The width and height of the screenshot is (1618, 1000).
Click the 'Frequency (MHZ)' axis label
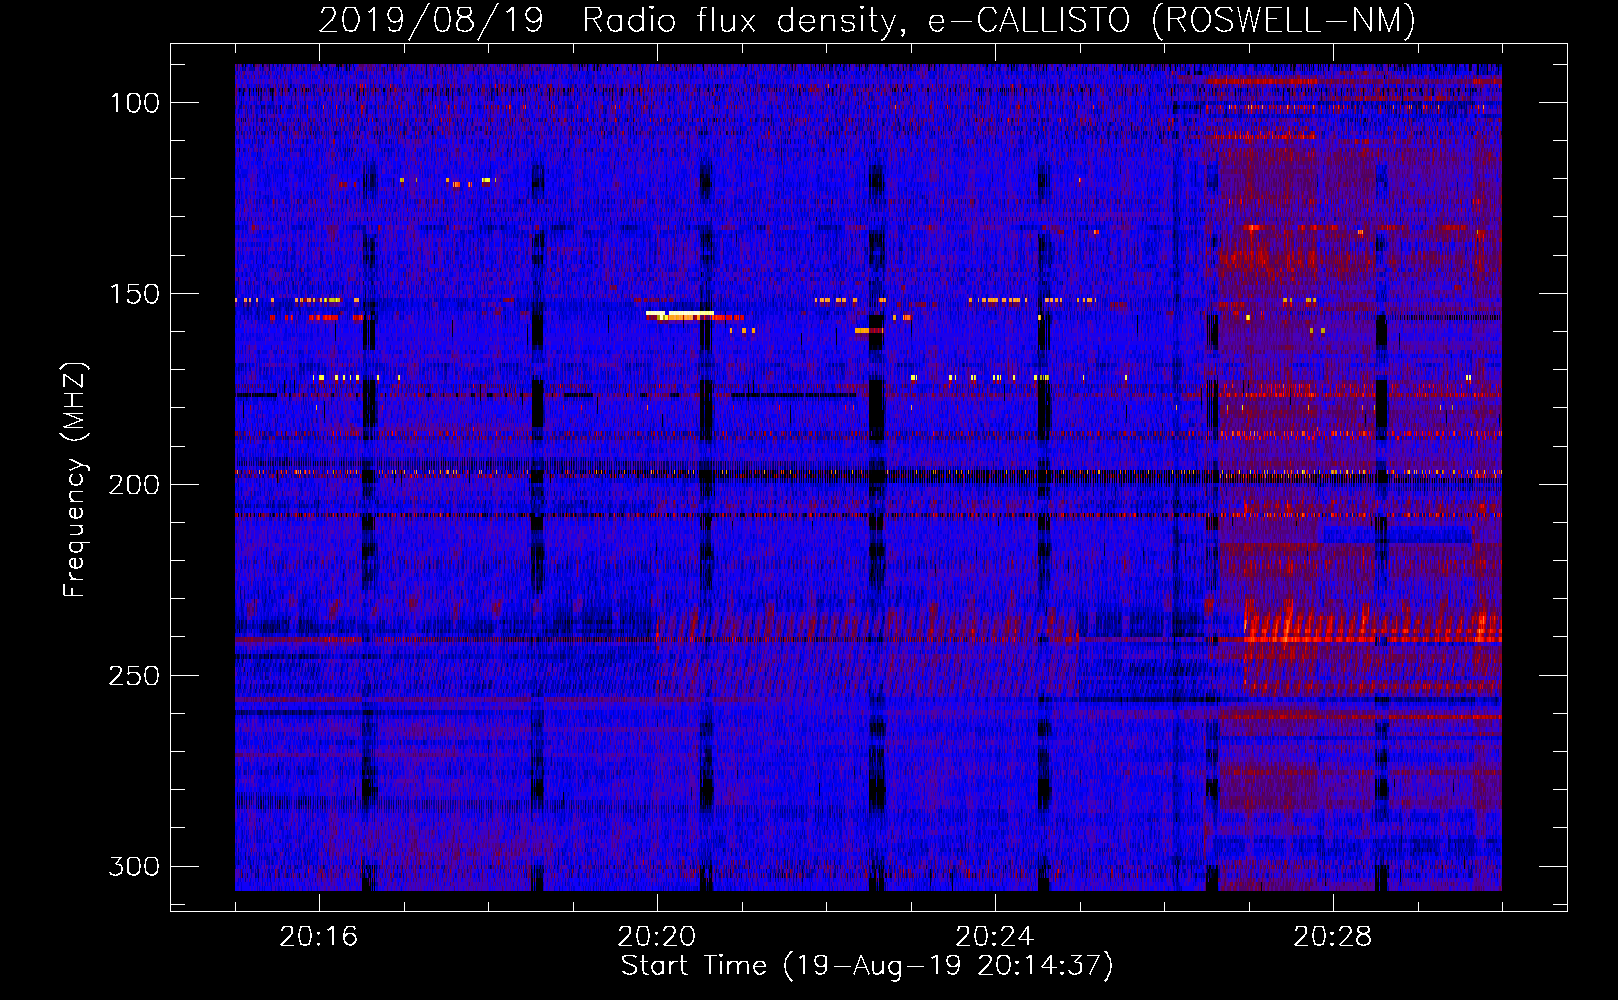click(75, 479)
